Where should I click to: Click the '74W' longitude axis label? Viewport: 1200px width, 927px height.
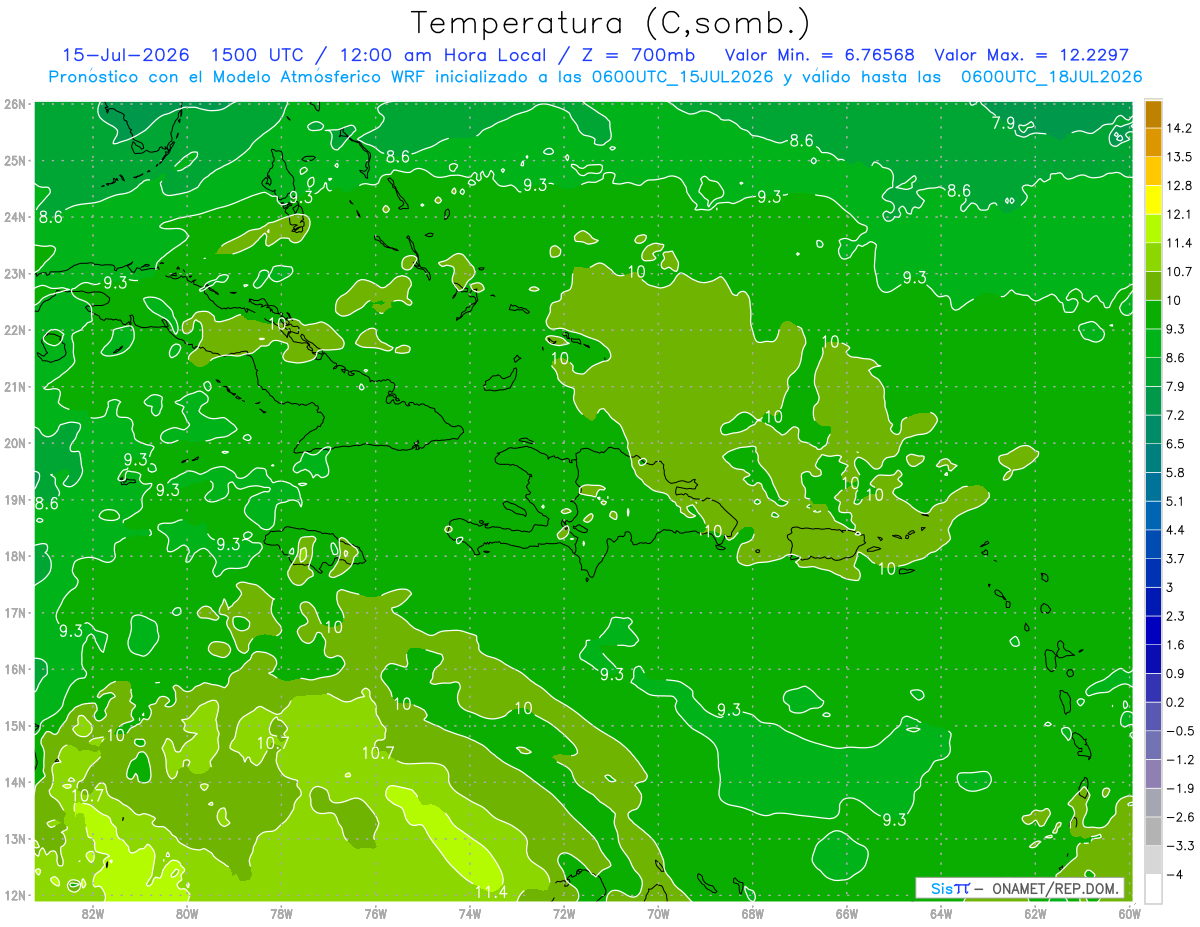pyautogui.click(x=469, y=912)
